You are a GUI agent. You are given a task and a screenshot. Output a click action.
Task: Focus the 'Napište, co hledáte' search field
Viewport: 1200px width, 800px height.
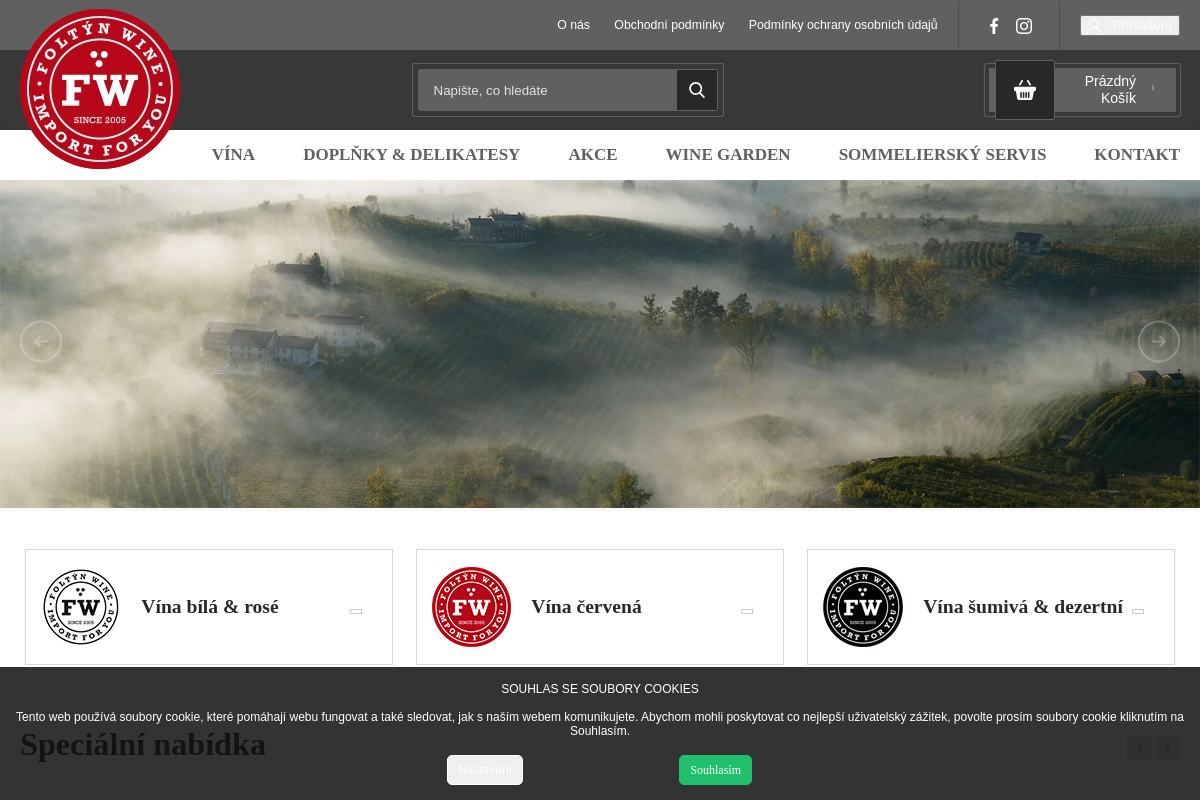(x=547, y=90)
